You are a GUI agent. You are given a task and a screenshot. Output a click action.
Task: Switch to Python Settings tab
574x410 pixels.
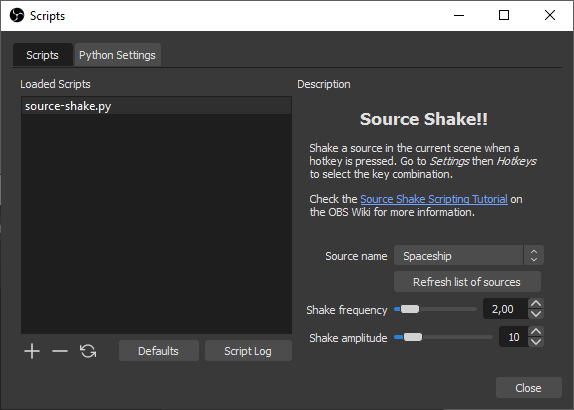118,55
